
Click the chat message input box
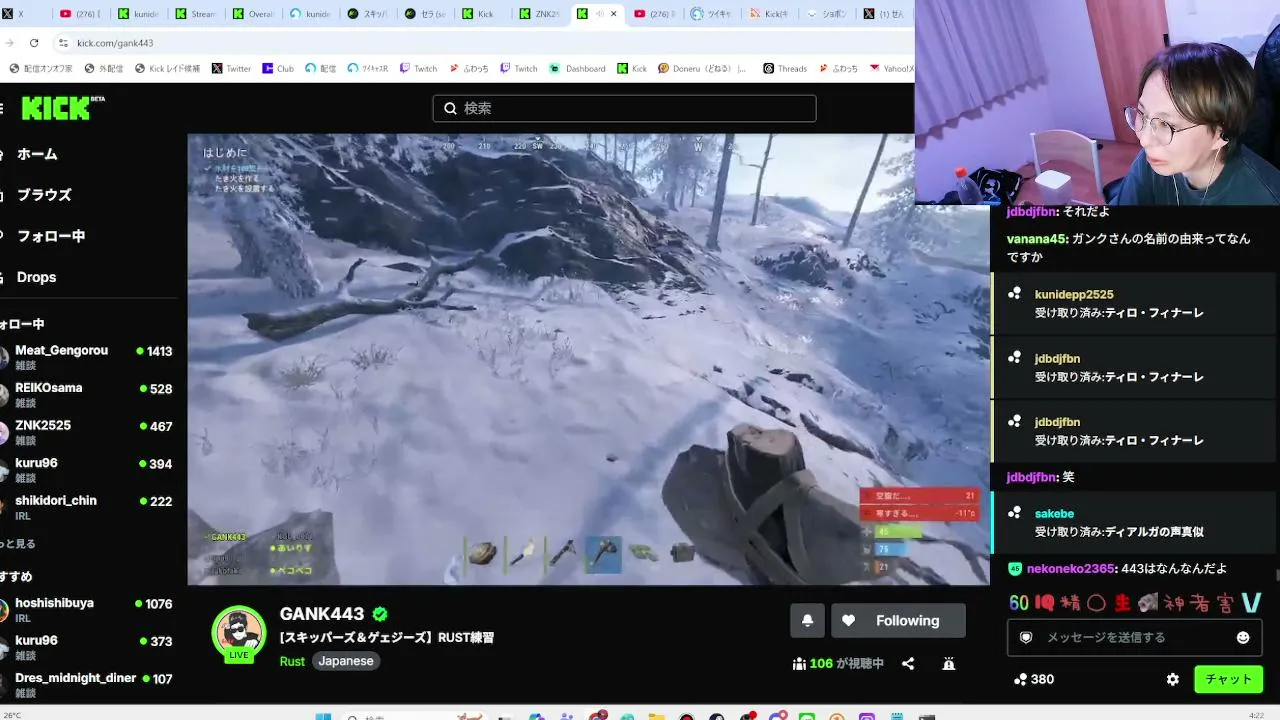click(x=1134, y=637)
